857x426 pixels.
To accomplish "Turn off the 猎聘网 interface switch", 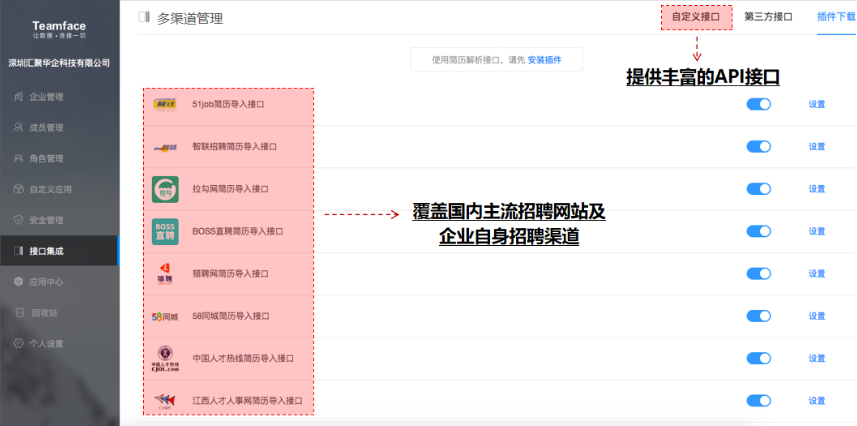I will [x=759, y=273].
